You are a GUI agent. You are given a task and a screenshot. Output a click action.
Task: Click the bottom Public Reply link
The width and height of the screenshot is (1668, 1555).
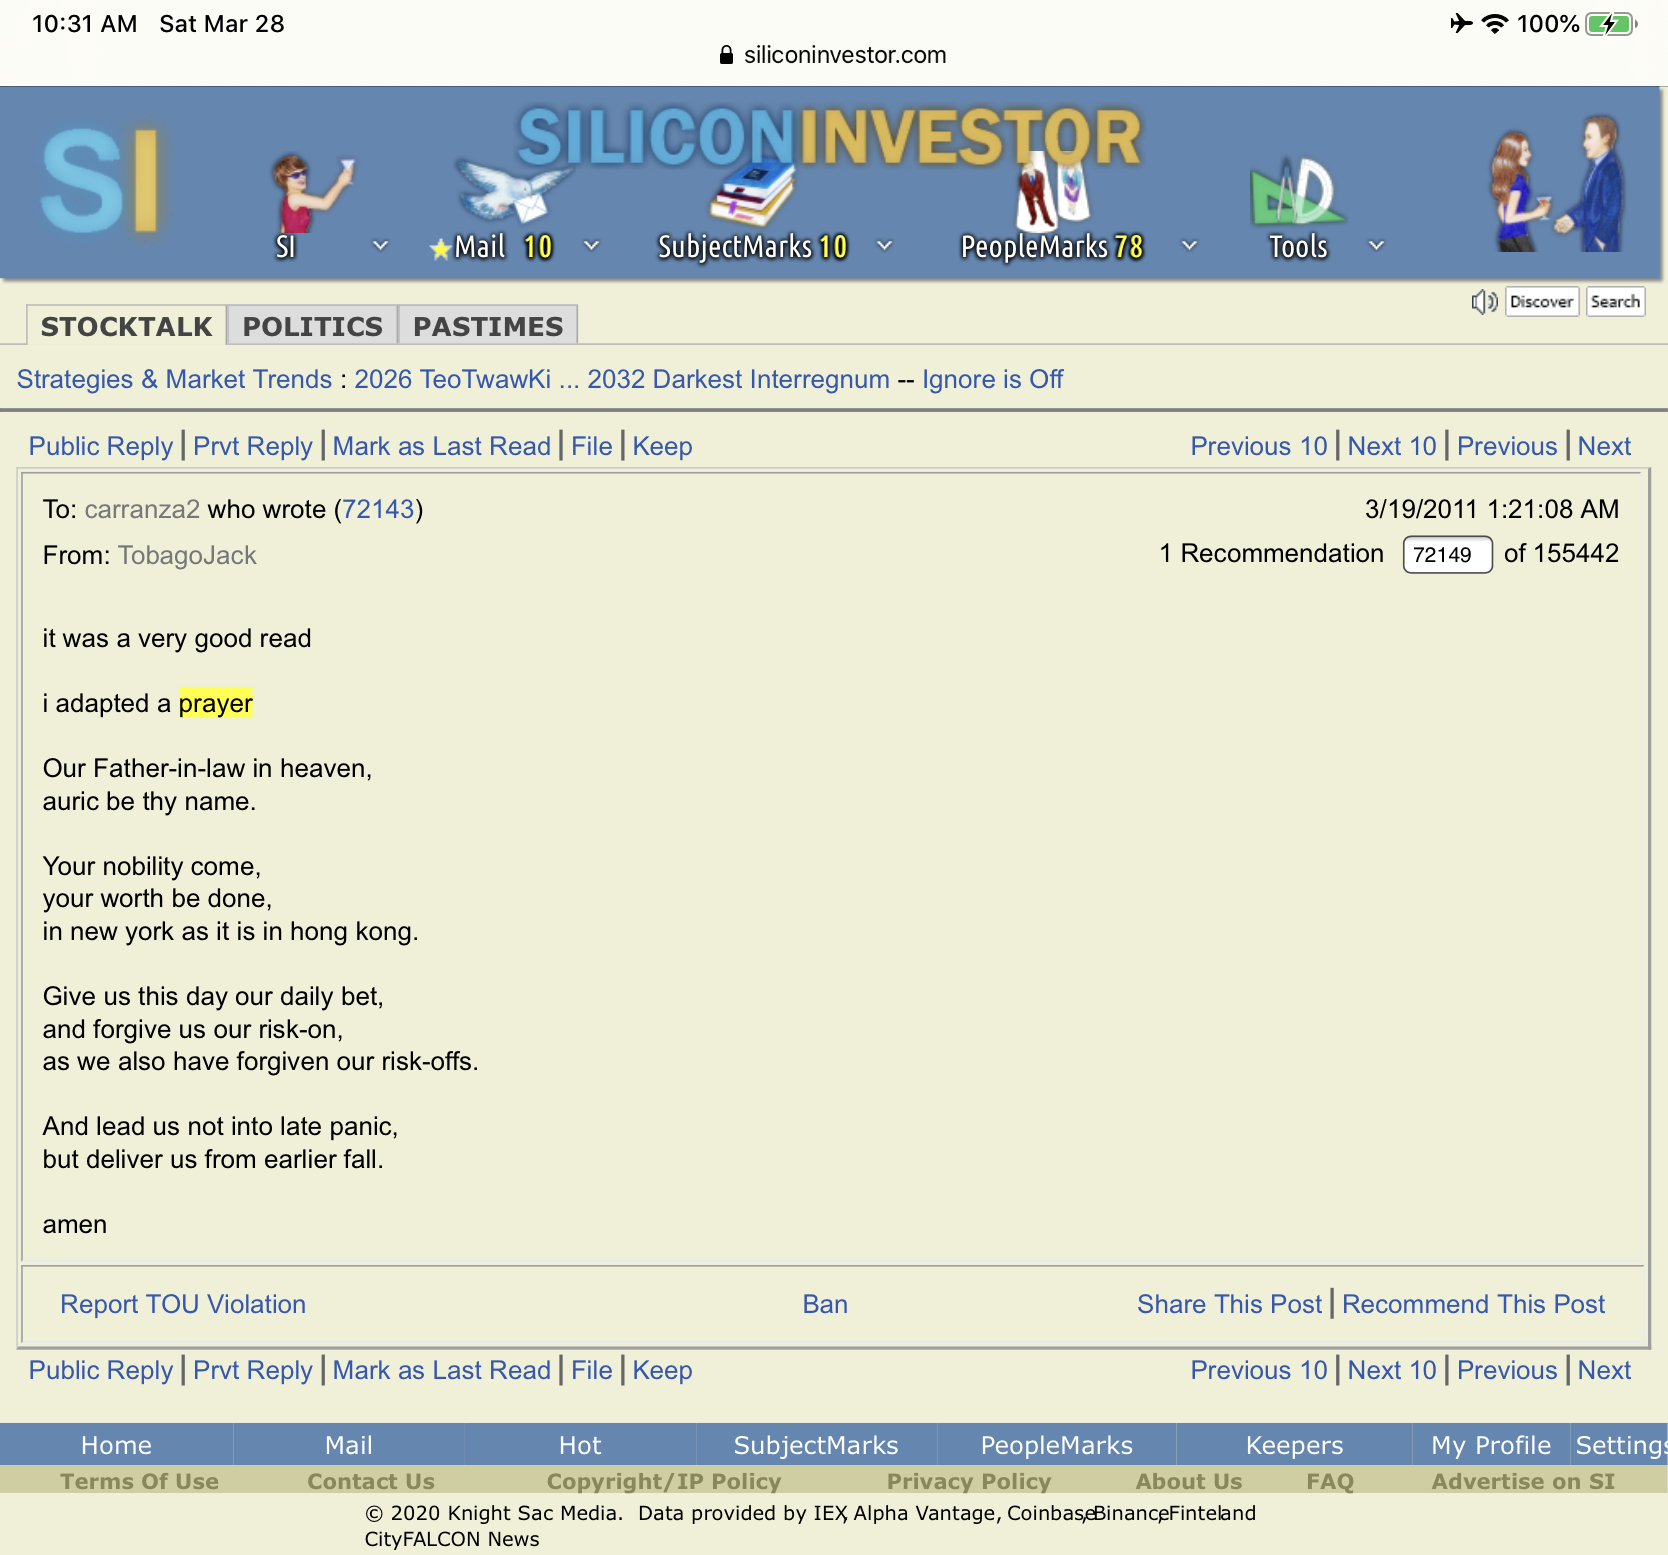click(x=101, y=1370)
